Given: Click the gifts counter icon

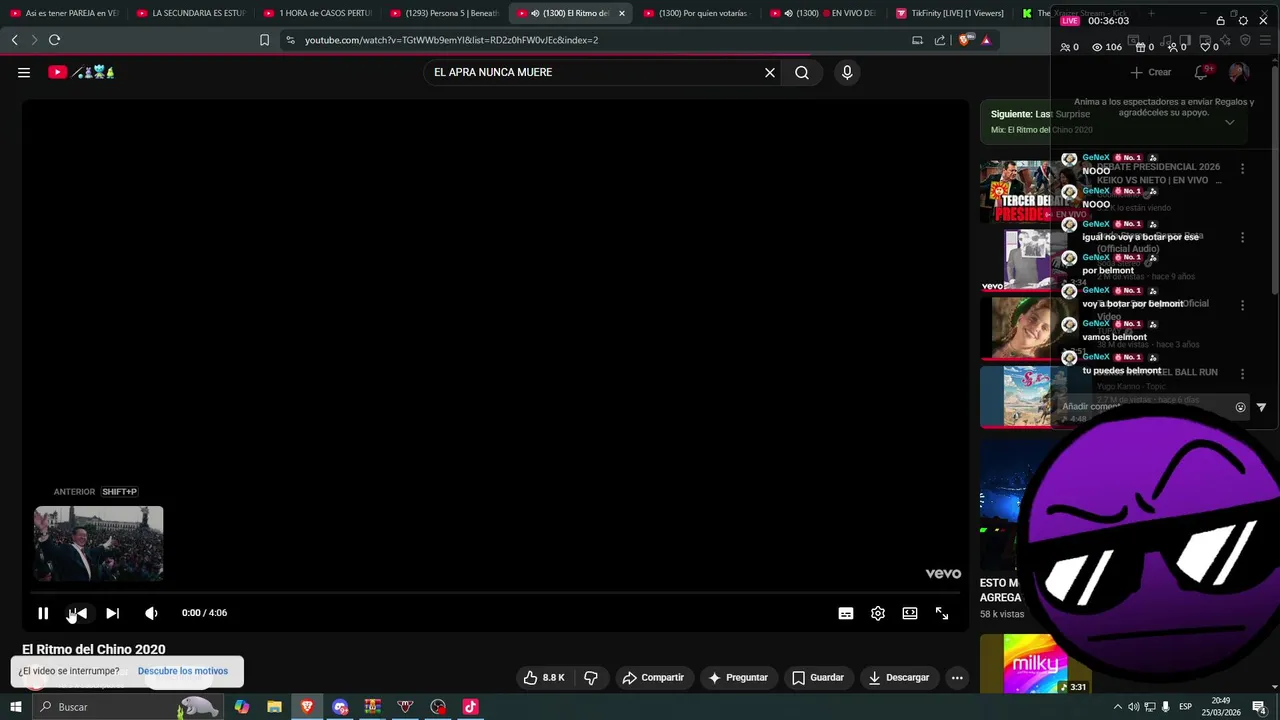Looking at the screenshot, I should [x=1140, y=47].
